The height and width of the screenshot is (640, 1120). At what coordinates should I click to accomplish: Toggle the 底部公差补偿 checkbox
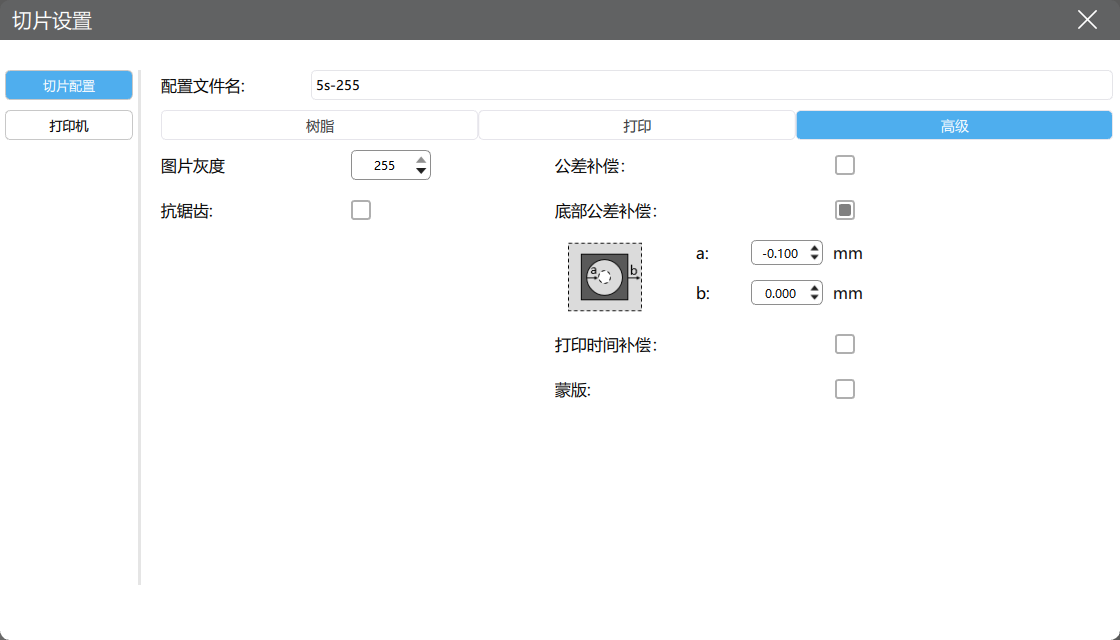click(x=845, y=210)
